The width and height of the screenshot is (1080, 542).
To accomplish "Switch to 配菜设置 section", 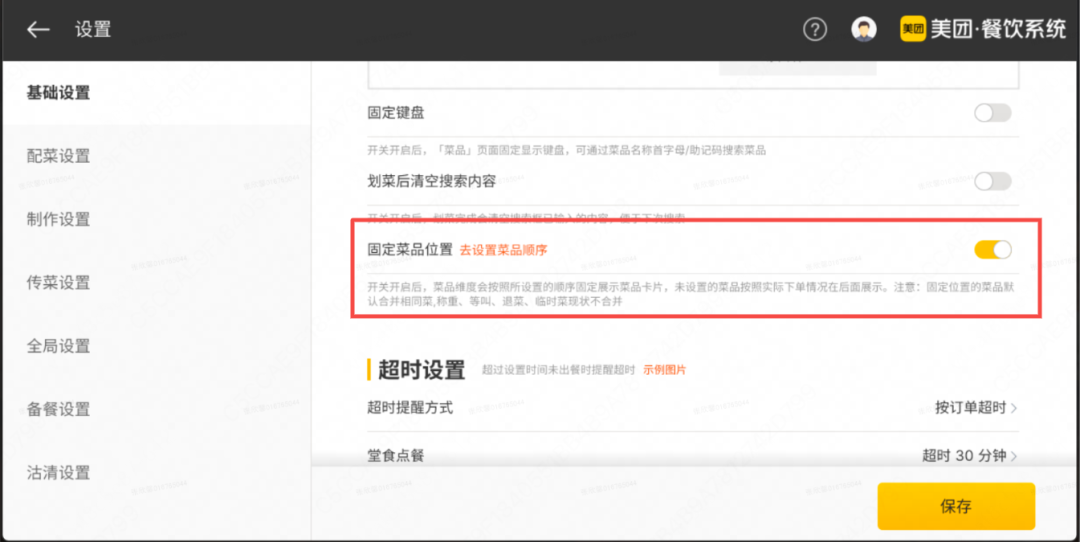I will click(58, 156).
